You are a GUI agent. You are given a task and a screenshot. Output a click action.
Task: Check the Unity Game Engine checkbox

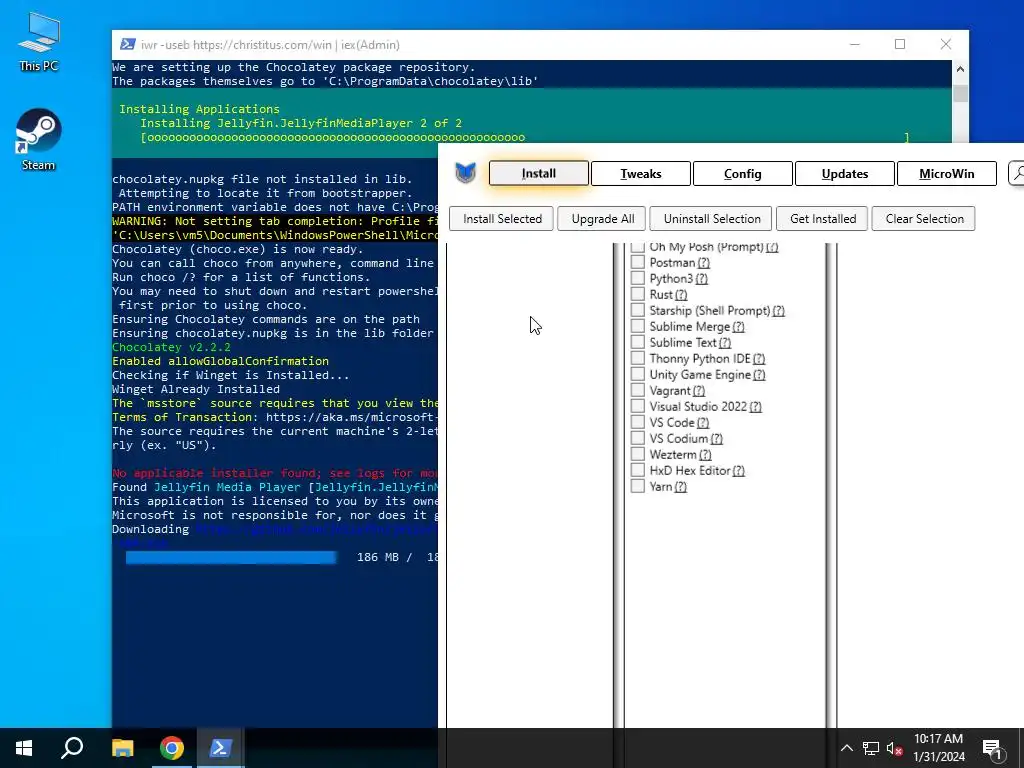637,374
